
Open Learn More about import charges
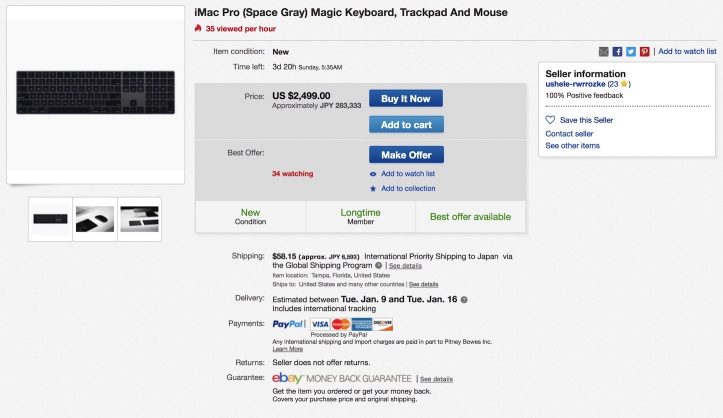point(287,349)
